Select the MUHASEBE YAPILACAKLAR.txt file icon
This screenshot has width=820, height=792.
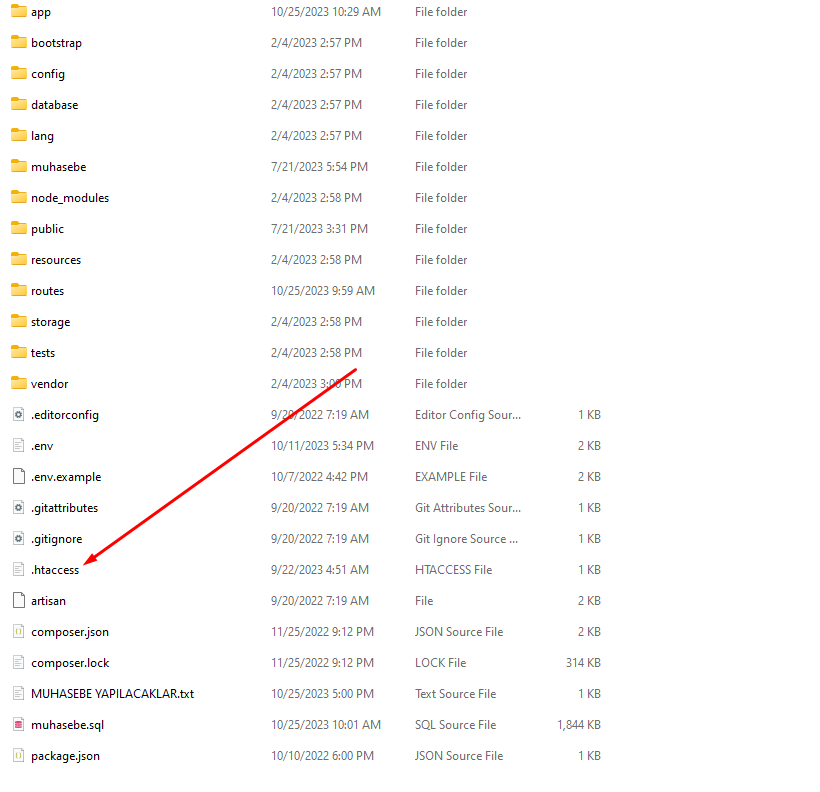point(19,693)
